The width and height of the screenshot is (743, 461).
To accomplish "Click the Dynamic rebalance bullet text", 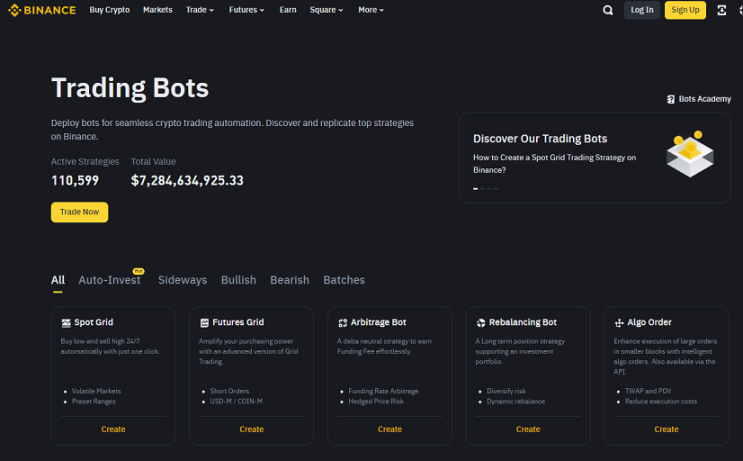I will click(516, 401).
